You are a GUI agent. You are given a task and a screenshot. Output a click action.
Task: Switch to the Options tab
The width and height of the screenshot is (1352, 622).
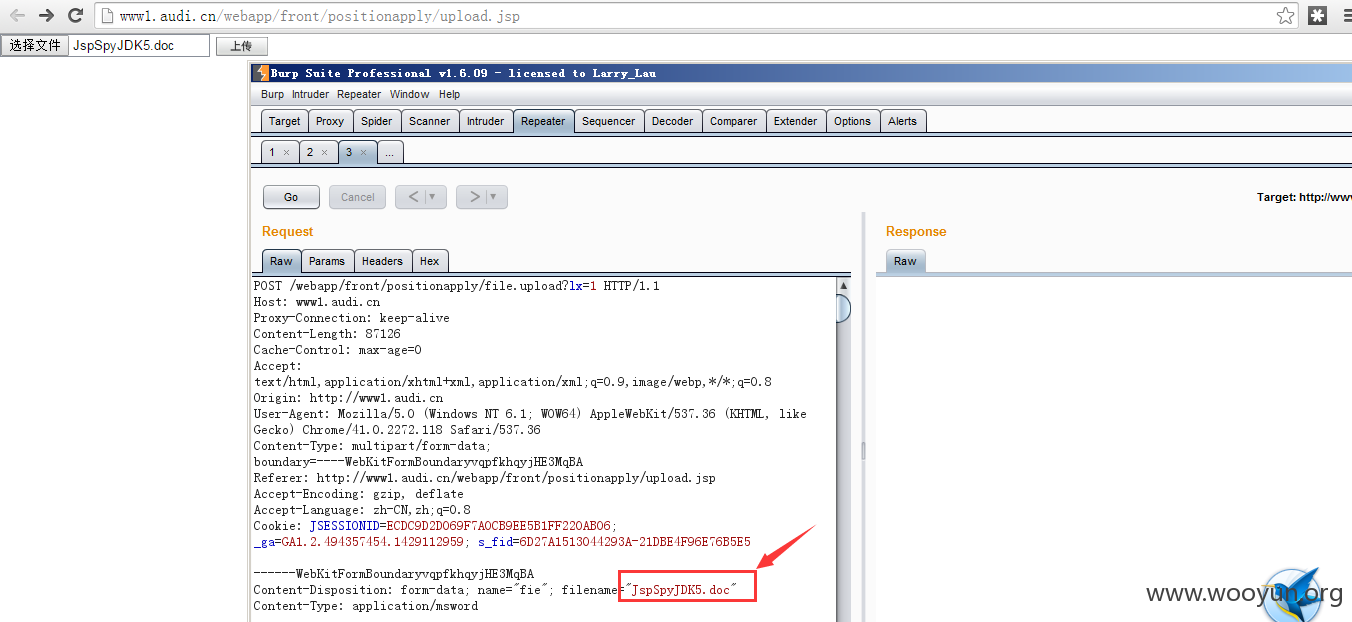(853, 121)
